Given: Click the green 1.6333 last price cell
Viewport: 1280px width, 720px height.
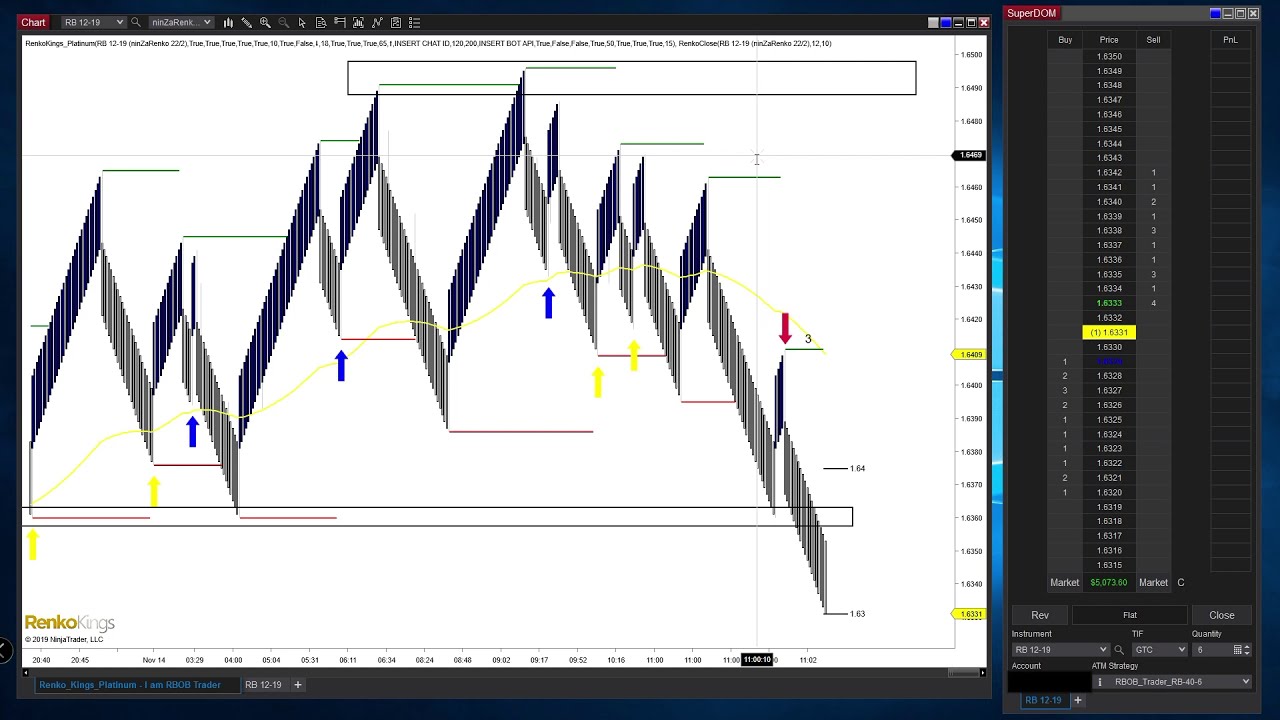Looking at the screenshot, I should [1109, 303].
